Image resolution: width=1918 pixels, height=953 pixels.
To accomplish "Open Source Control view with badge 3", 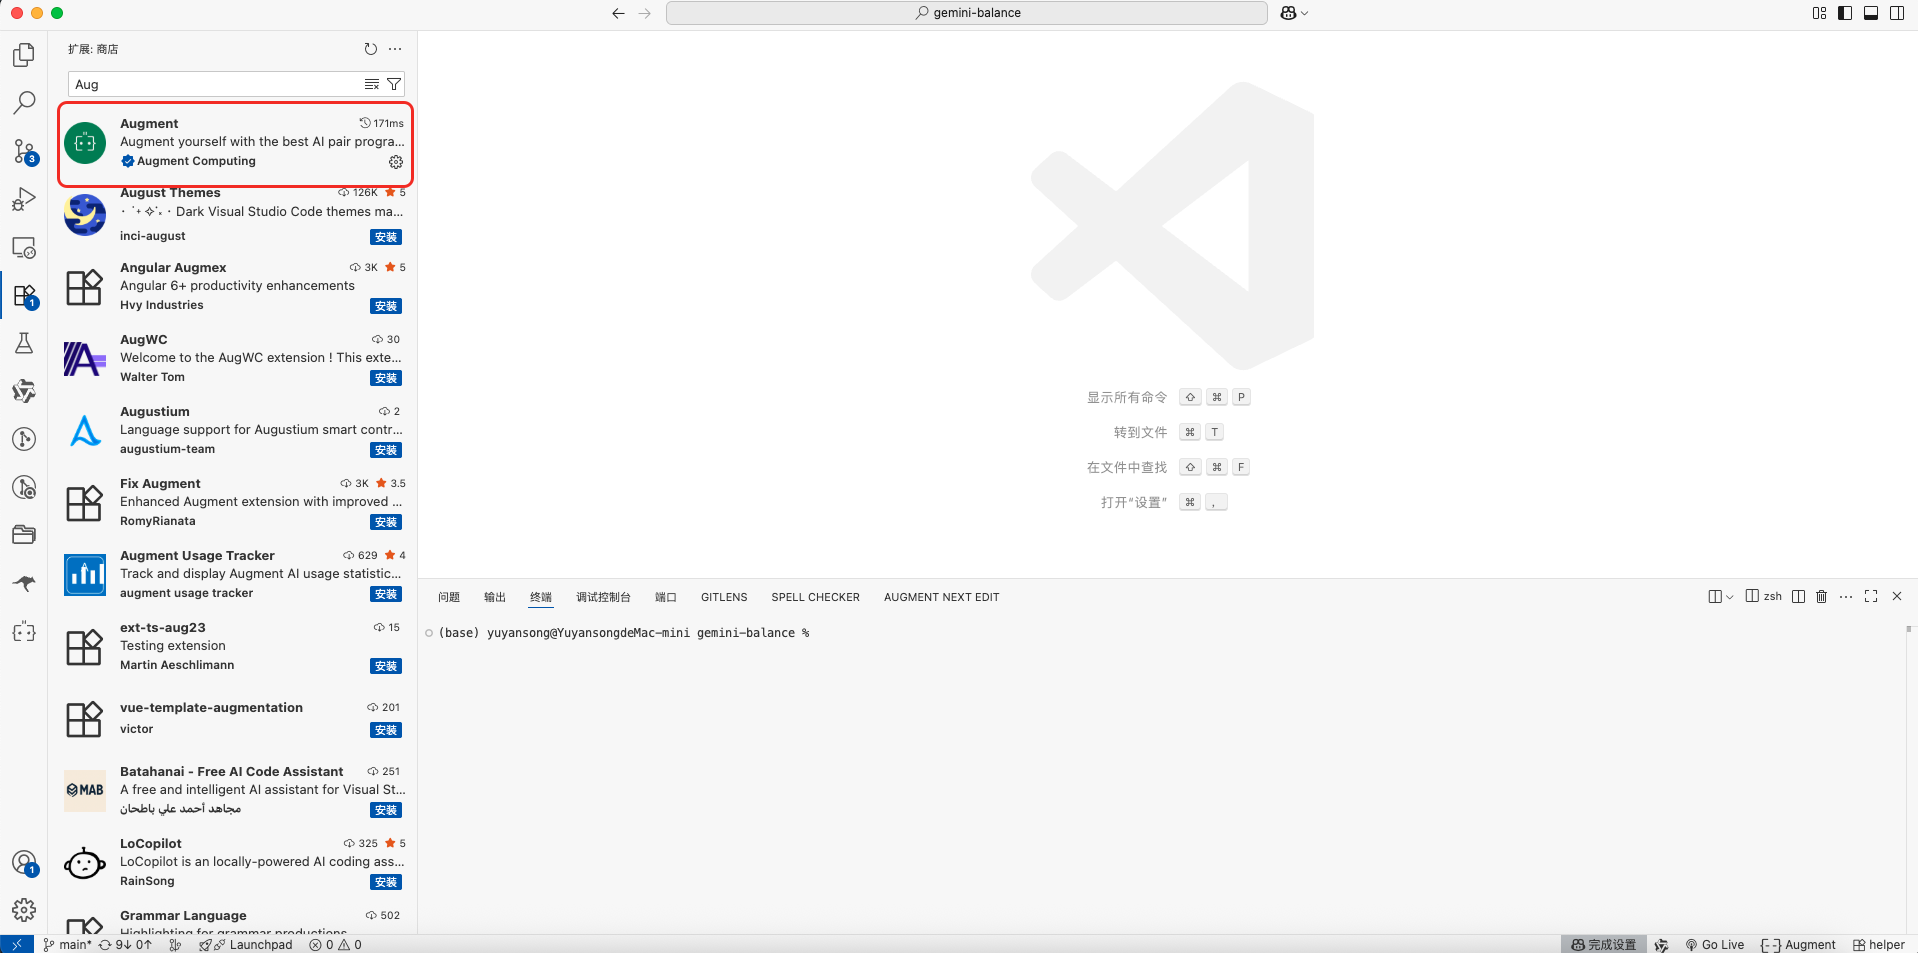I will coord(24,151).
